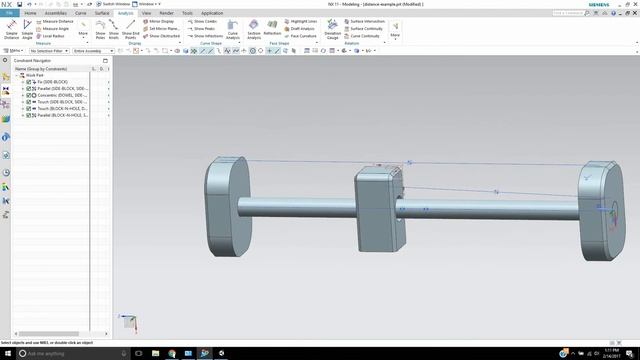This screenshot has height=360, width=640.
Task: Toggle checkbox for Fix (SIDE-BLOCK) constraint
Action: point(29,82)
